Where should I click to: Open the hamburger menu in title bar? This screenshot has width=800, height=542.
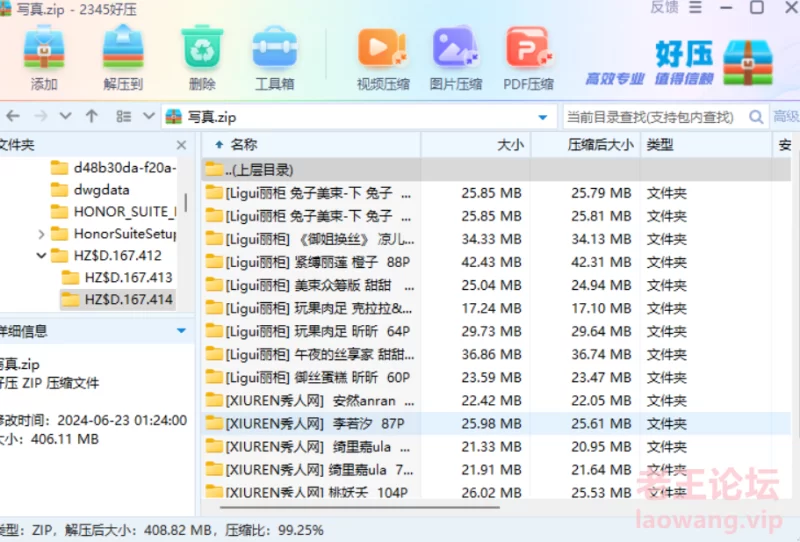[x=695, y=8]
